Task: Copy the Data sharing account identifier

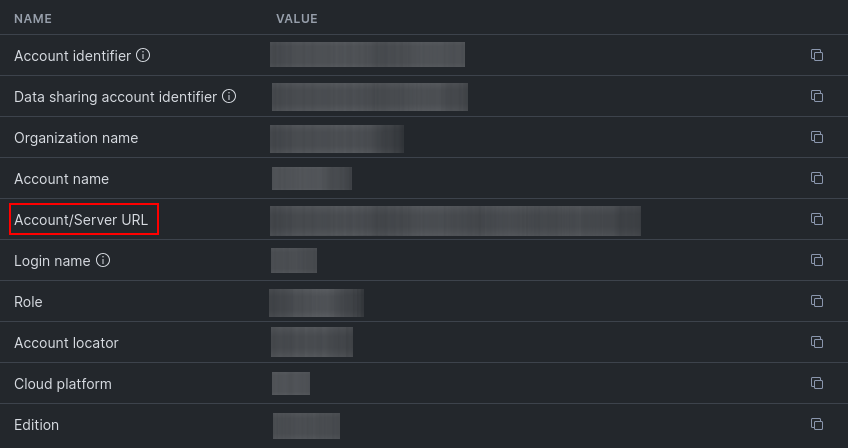Action: [x=817, y=96]
